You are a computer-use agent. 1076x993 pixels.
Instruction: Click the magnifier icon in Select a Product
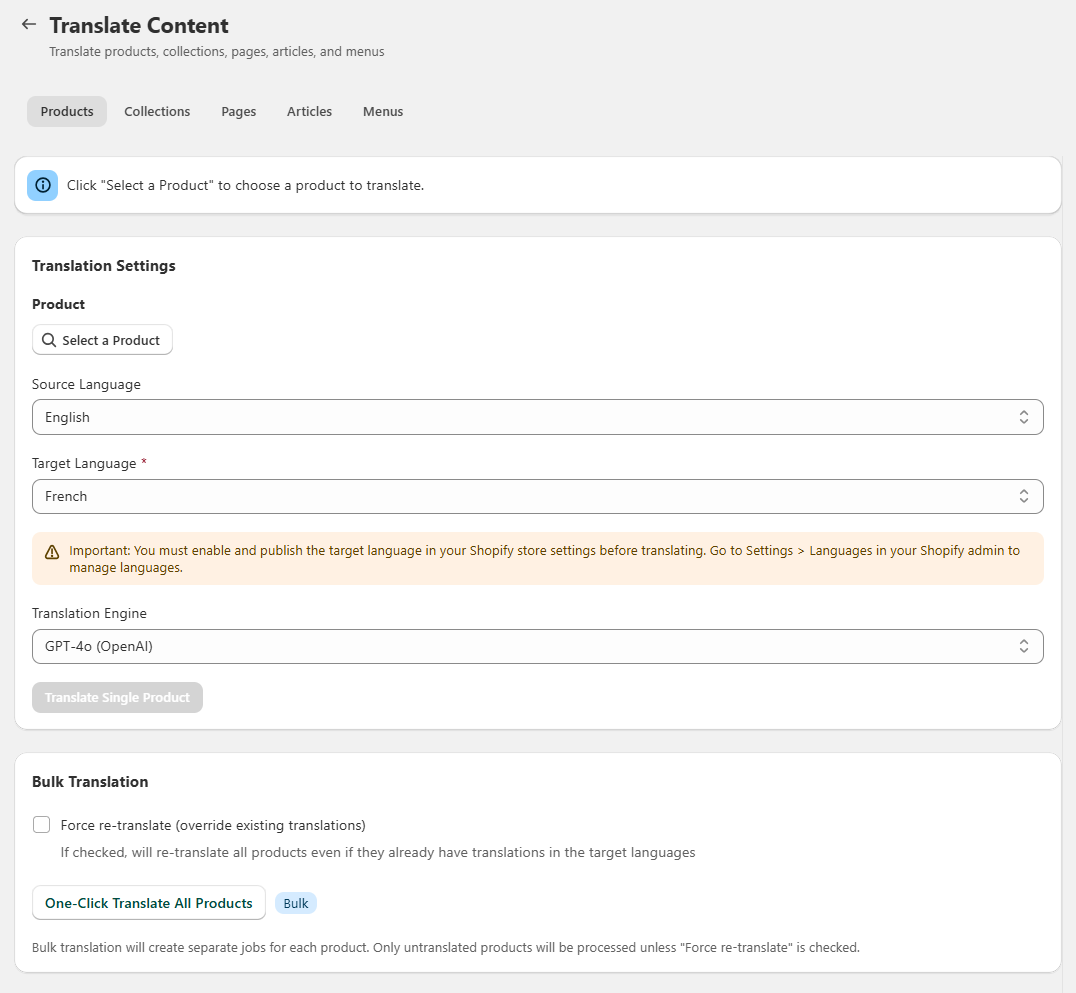tap(49, 340)
